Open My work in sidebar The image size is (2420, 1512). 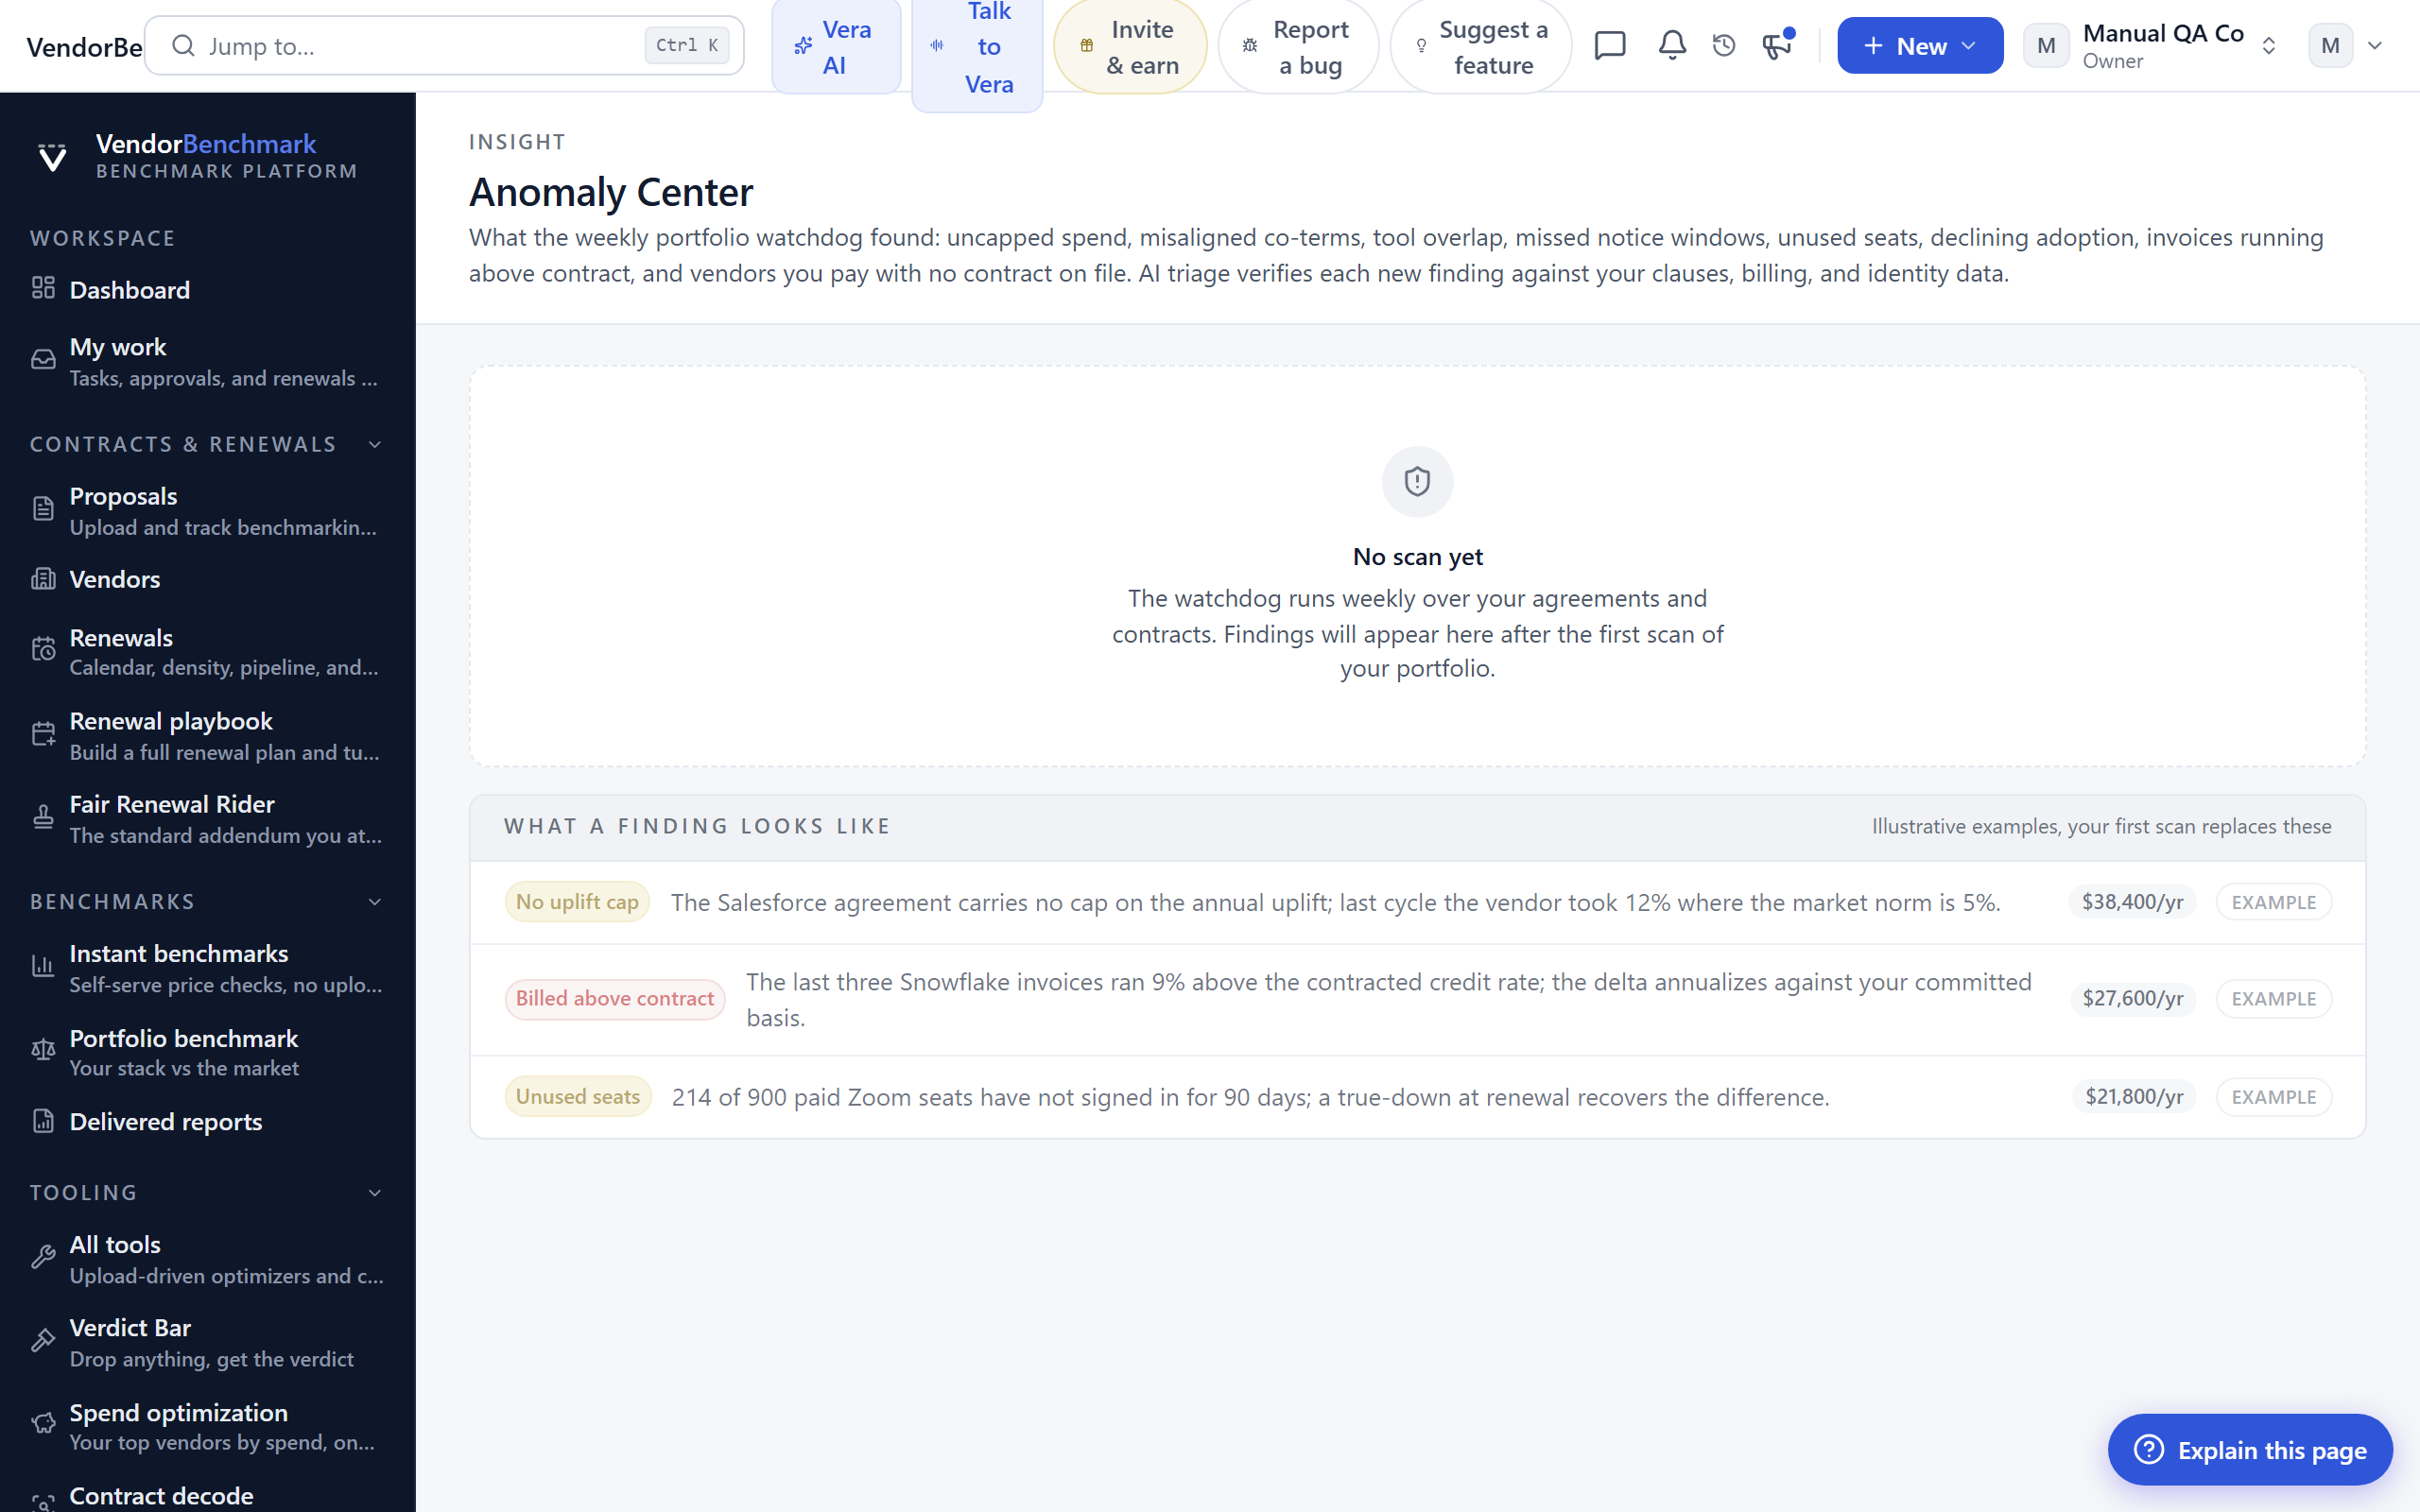[208, 362]
